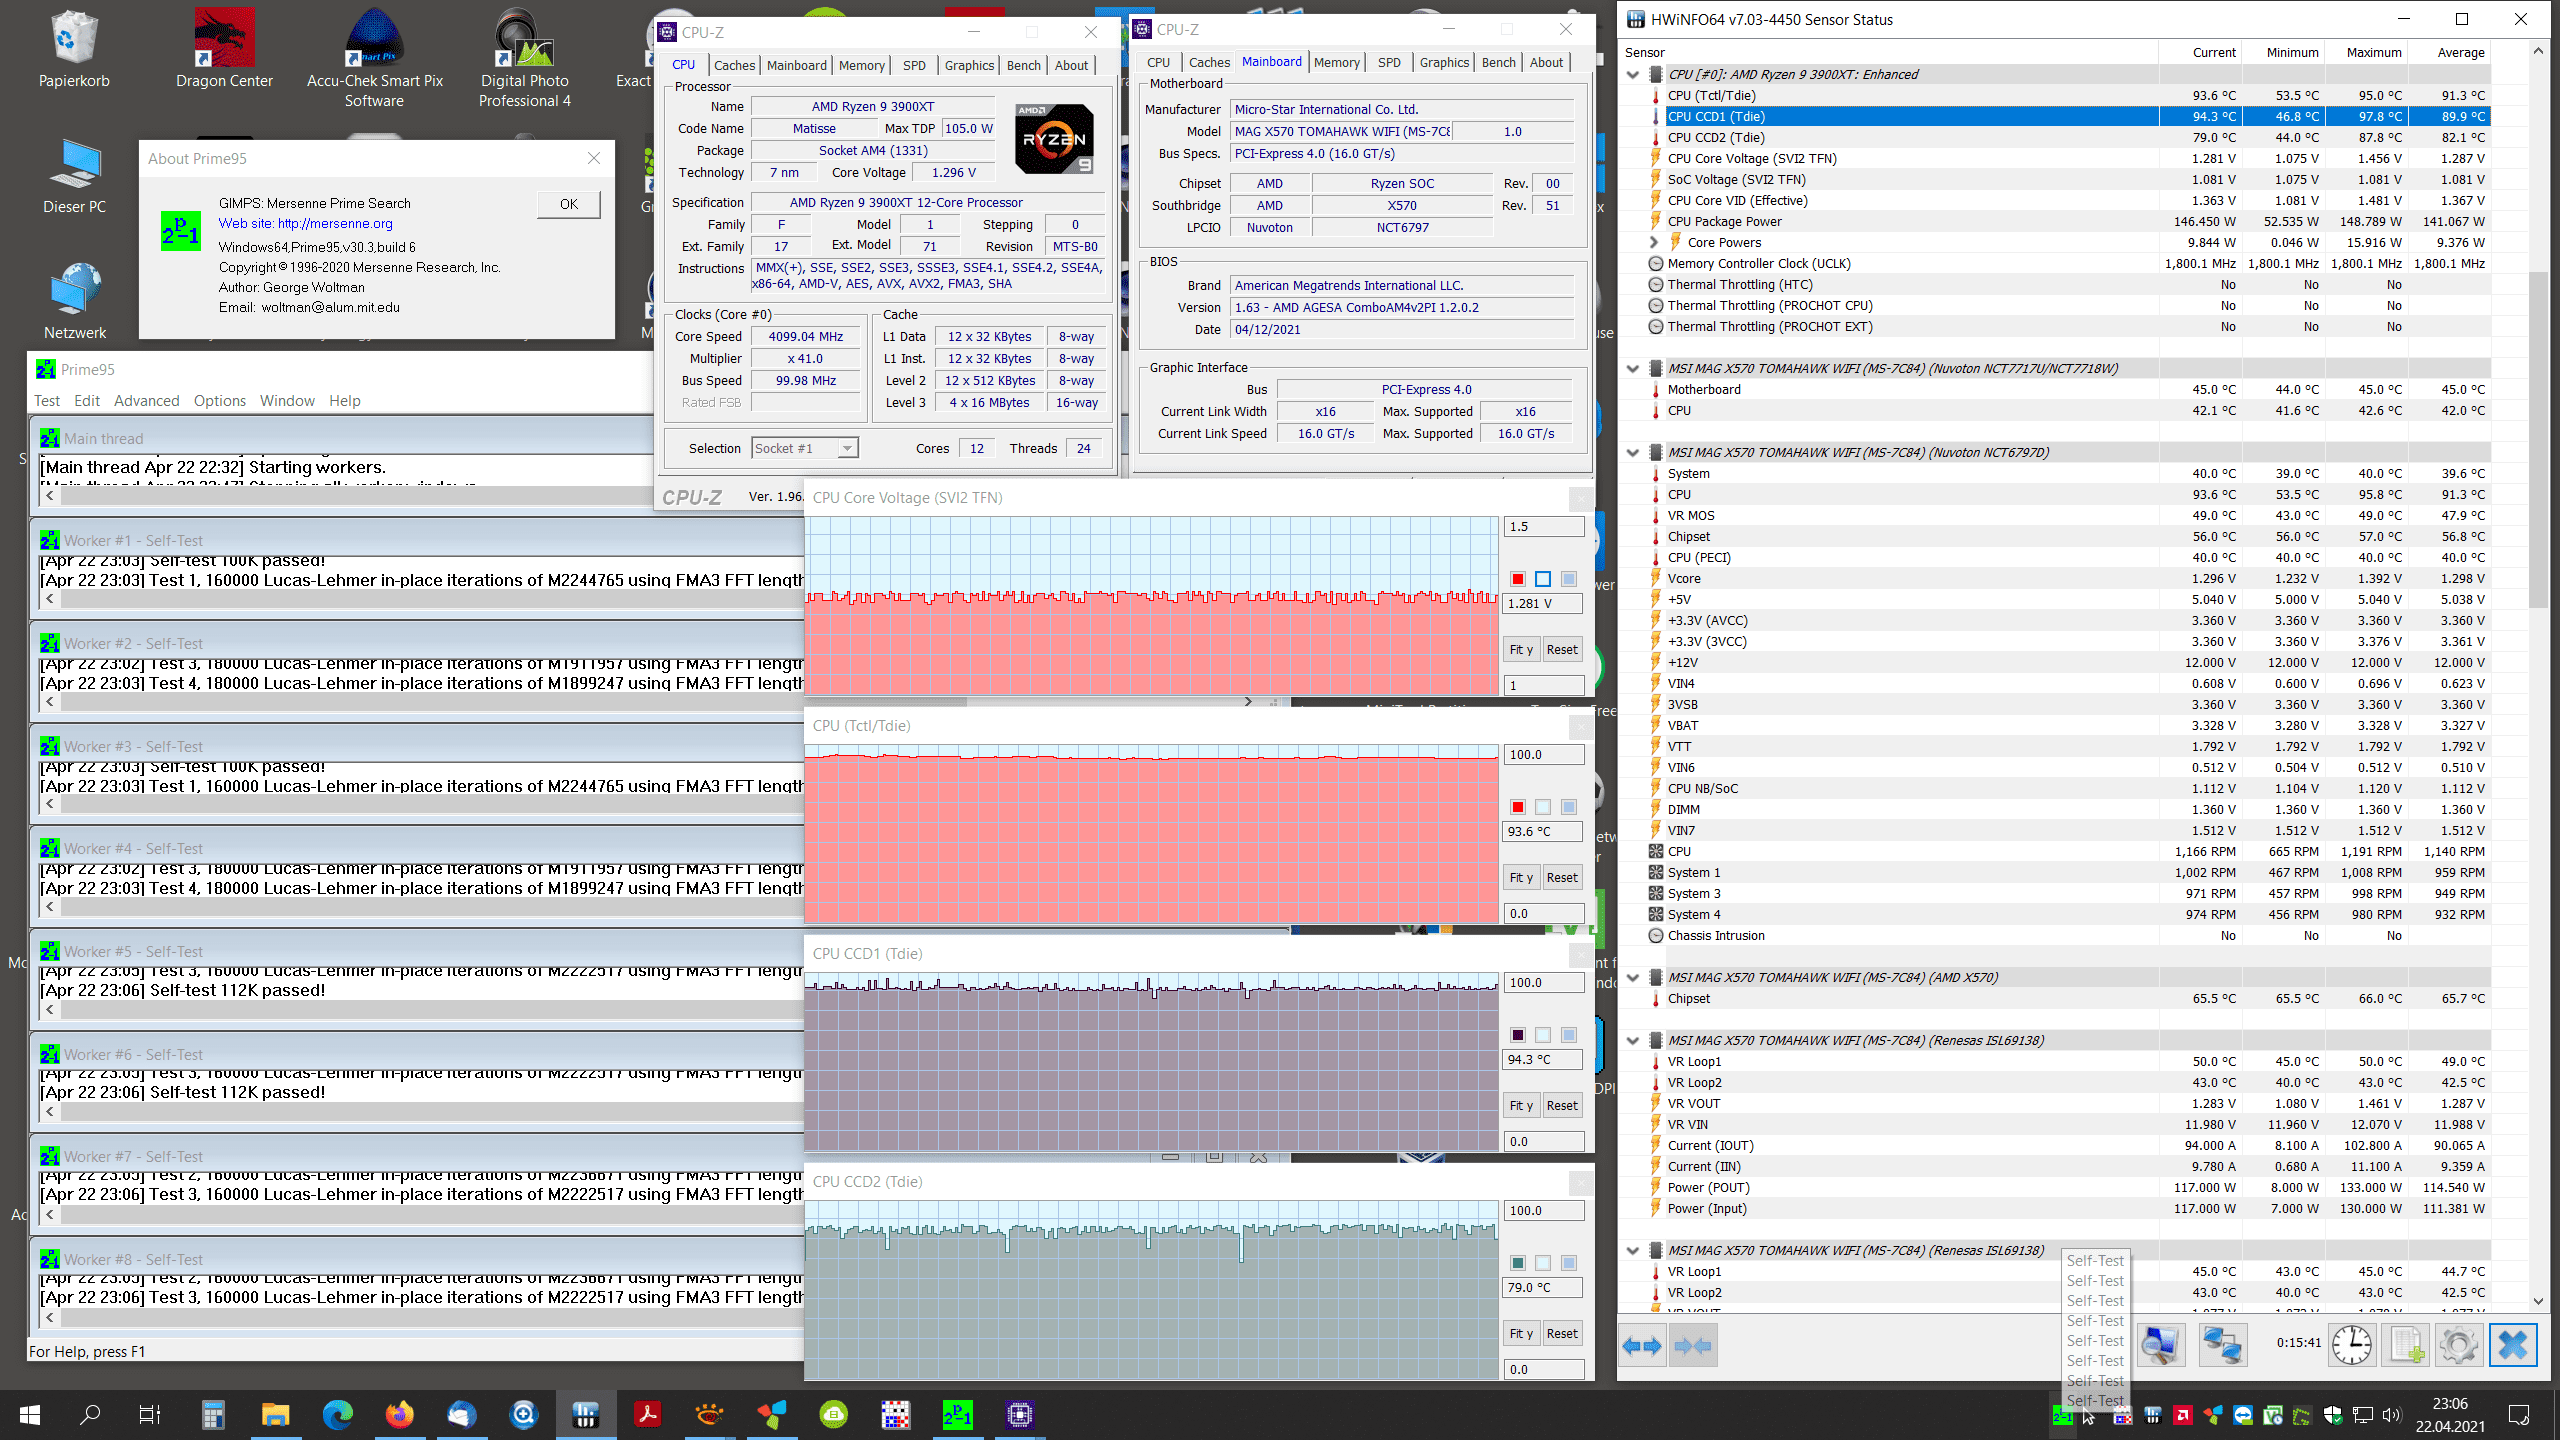Click HWiNFO log file icon
The height and width of the screenshot is (1440, 2560).
pyautogui.click(x=2407, y=1345)
